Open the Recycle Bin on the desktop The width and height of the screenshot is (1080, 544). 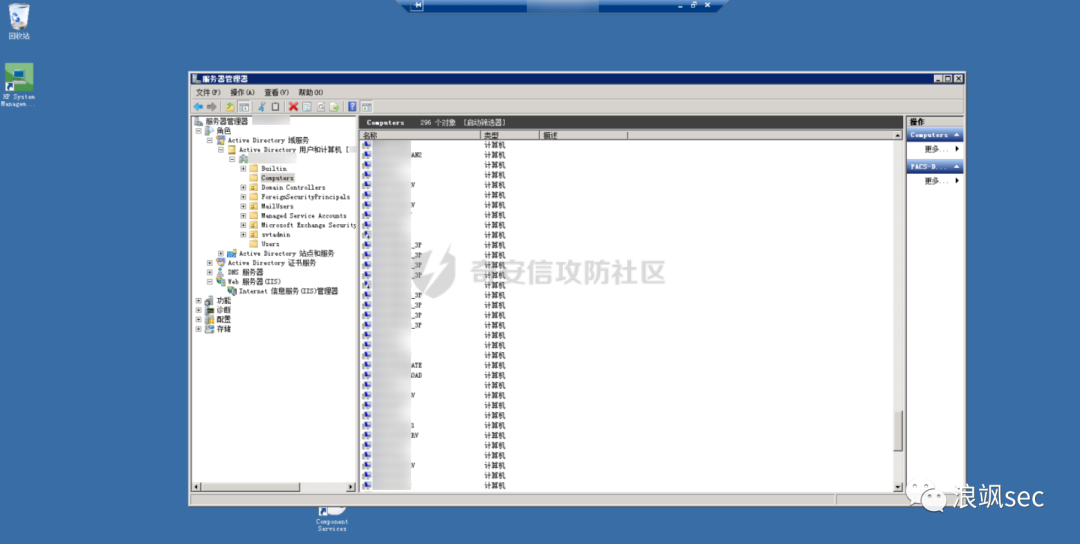19,21
